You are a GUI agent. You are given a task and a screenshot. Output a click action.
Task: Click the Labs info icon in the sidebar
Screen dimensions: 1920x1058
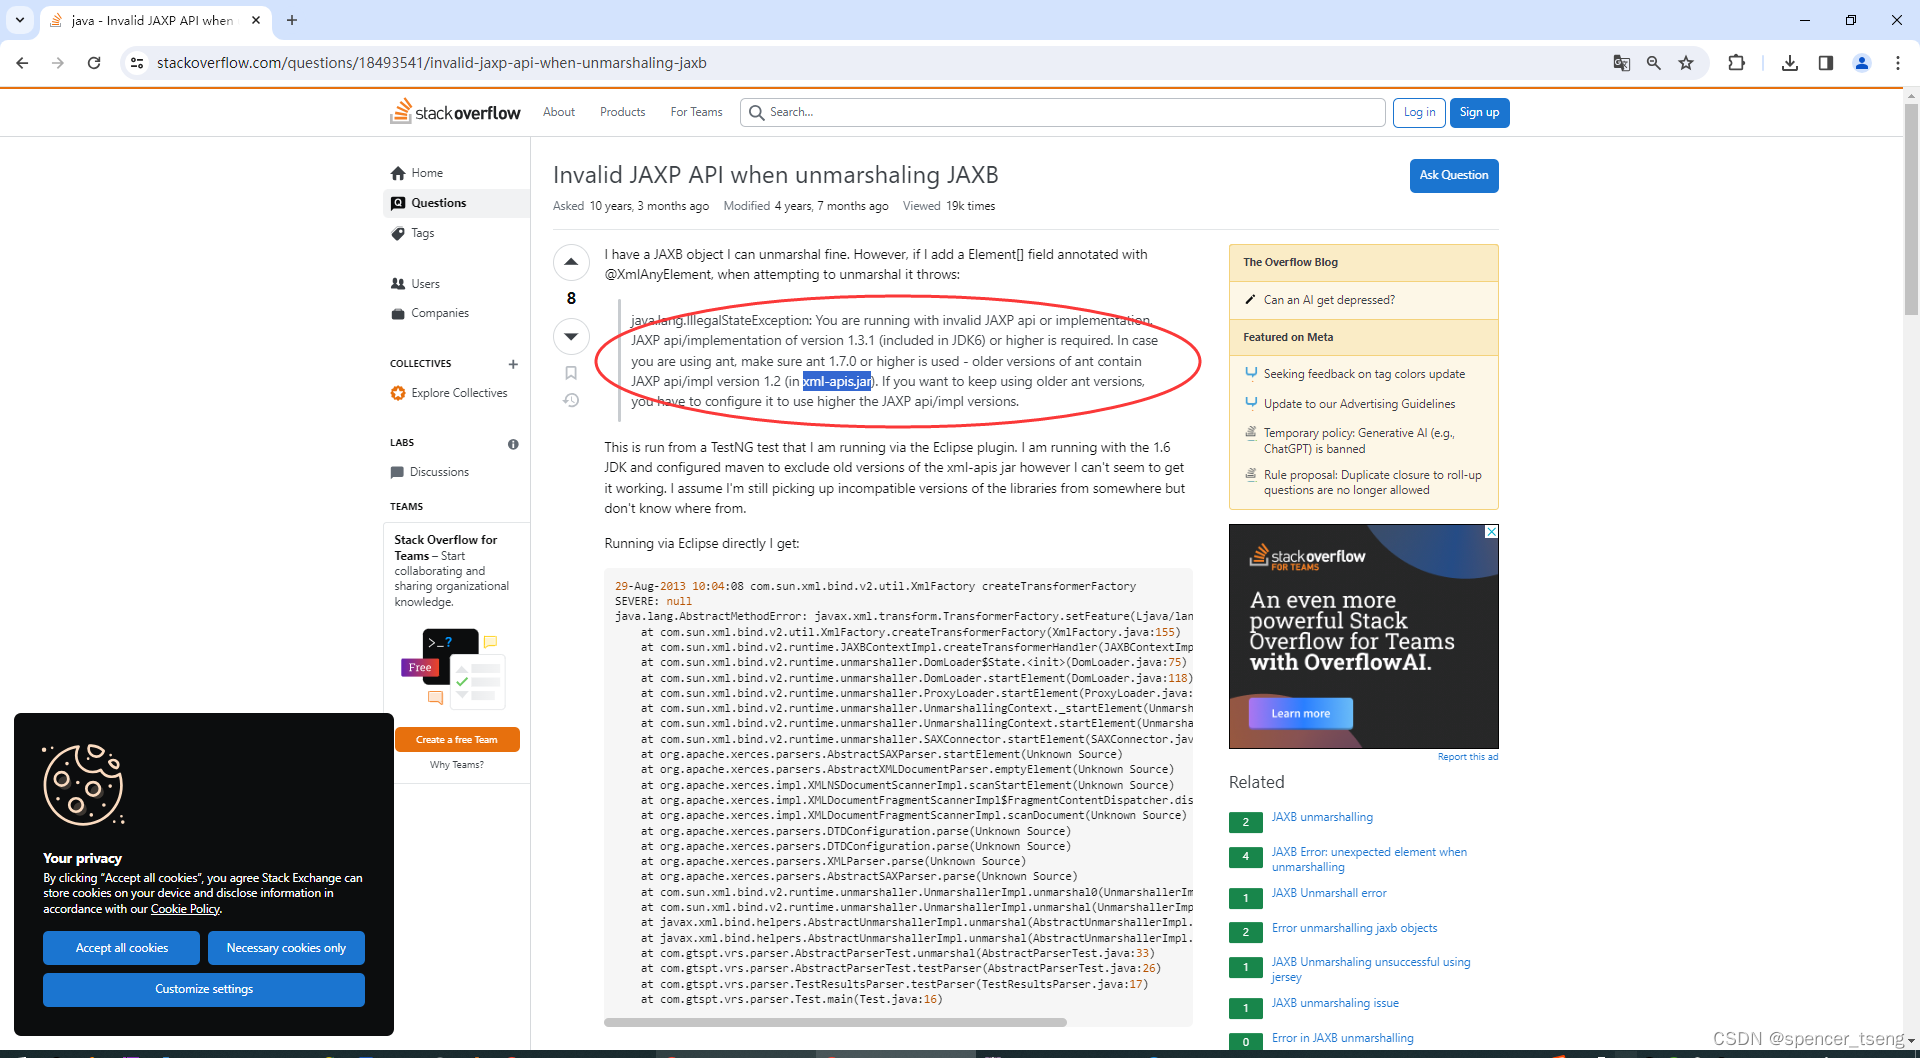coord(513,443)
